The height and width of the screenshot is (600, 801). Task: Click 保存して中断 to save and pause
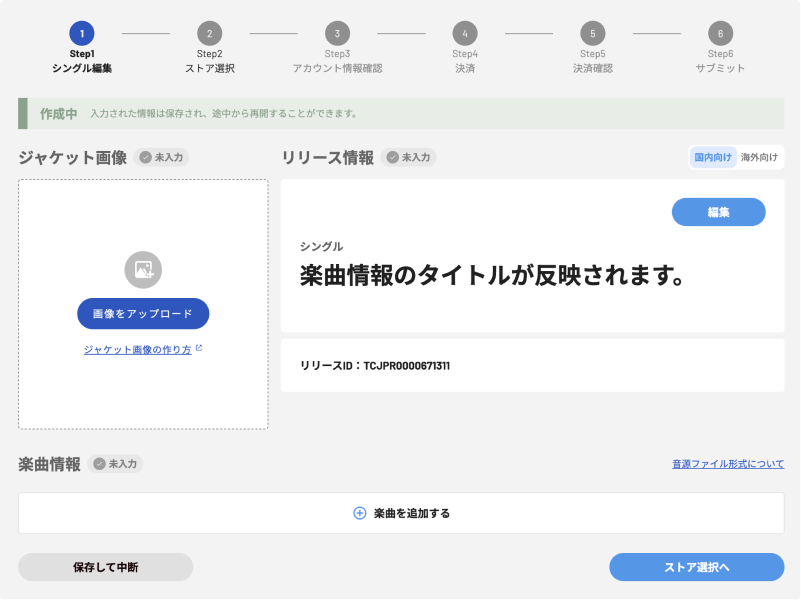click(105, 567)
